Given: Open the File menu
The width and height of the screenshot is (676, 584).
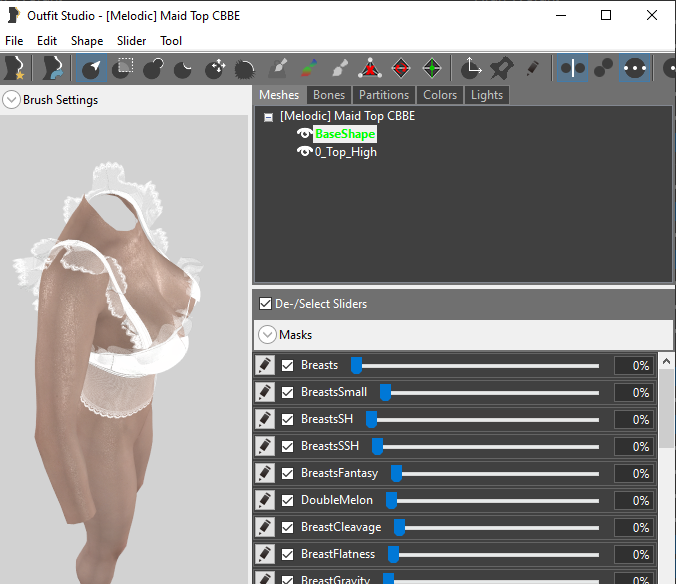Looking at the screenshot, I should [x=14, y=41].
